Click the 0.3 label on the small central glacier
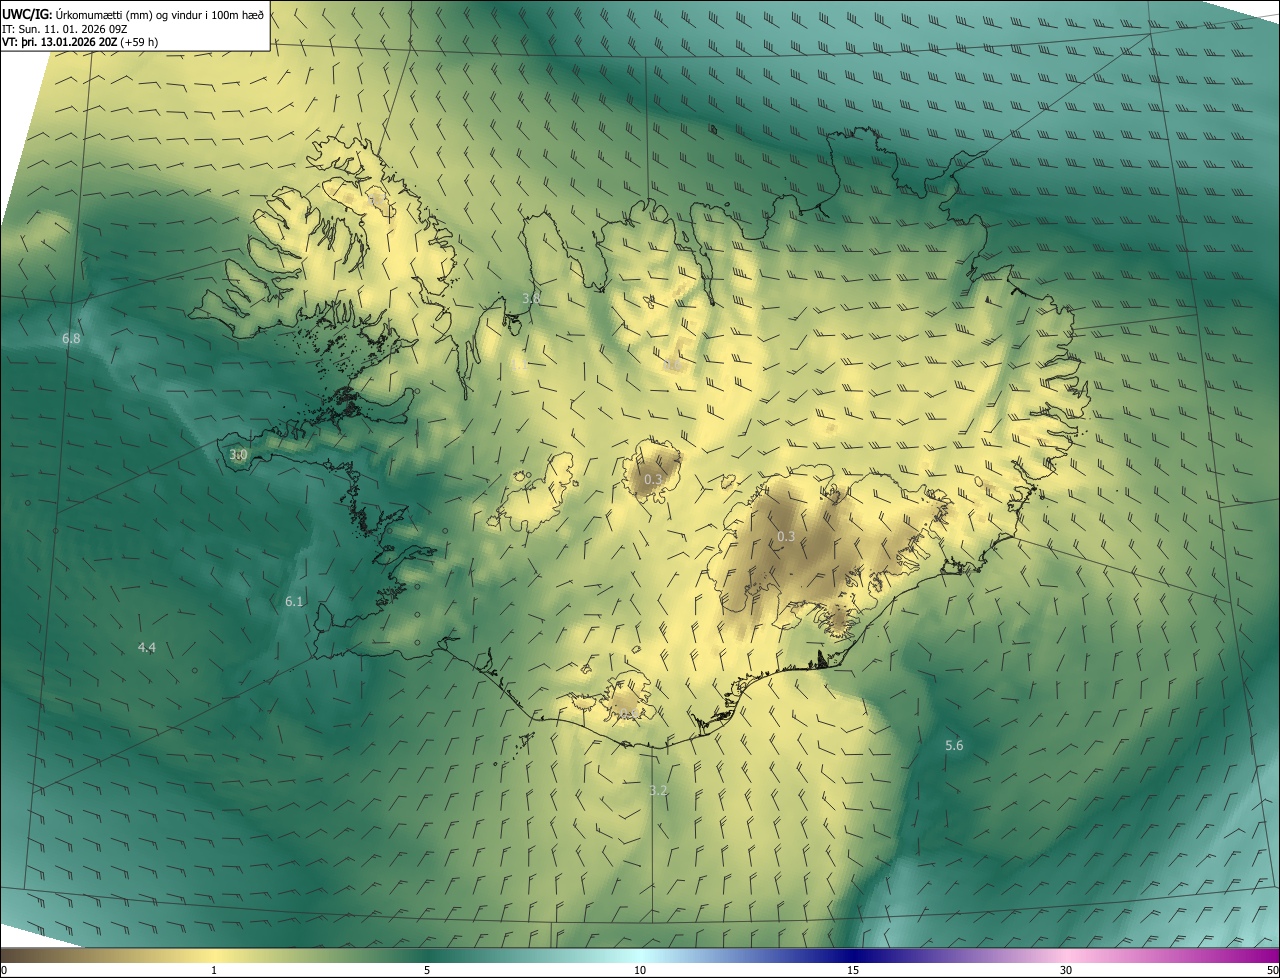Screen dimensions: 1280x978 [653, 480]
